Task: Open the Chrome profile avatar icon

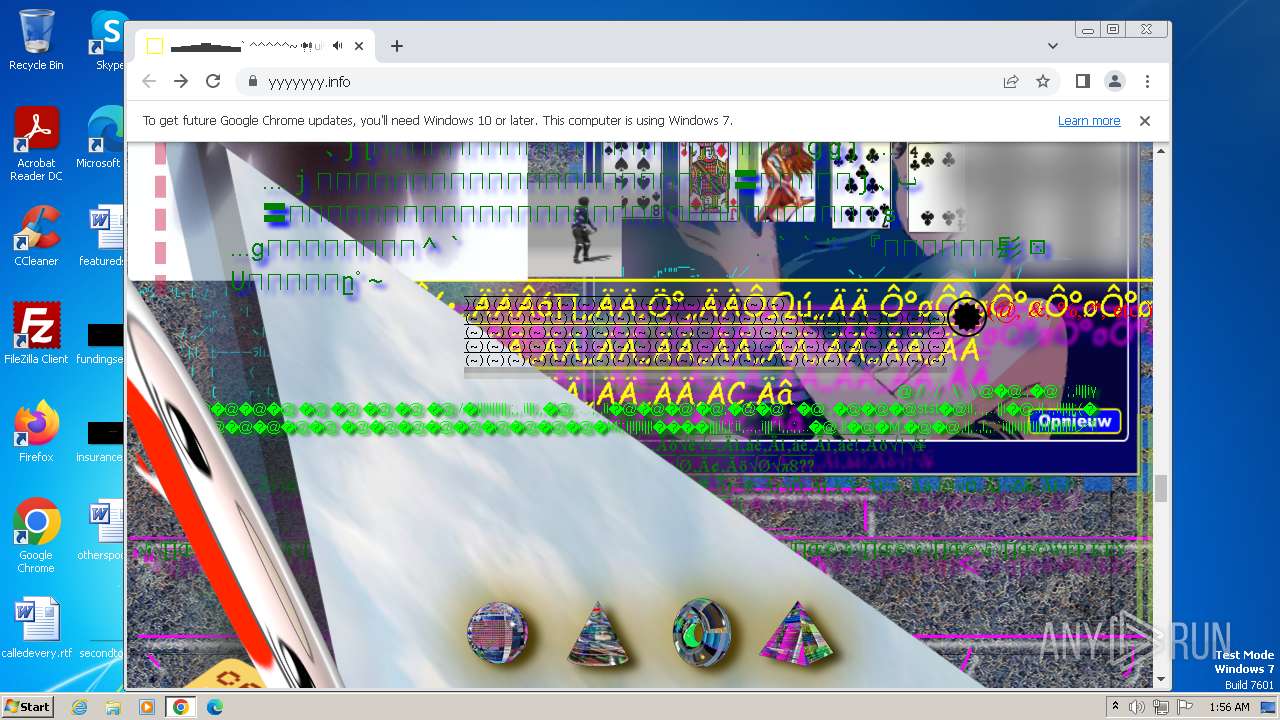Action: (1114, 81)
